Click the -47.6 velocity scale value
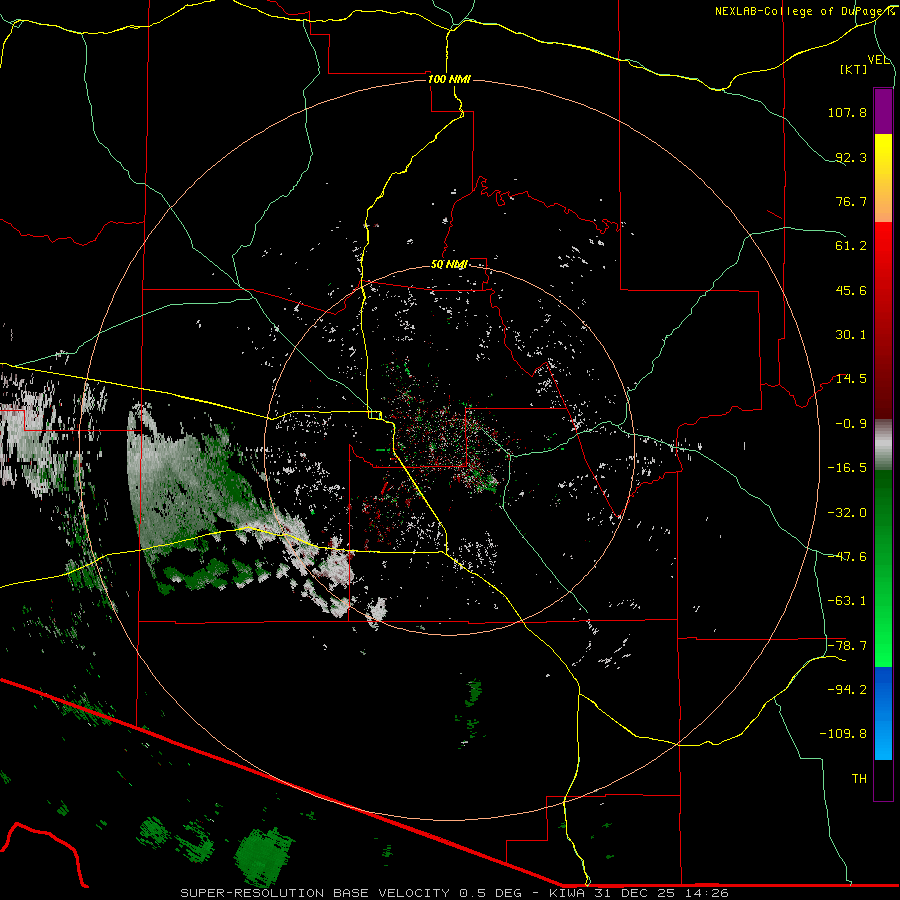 [847, 557]
